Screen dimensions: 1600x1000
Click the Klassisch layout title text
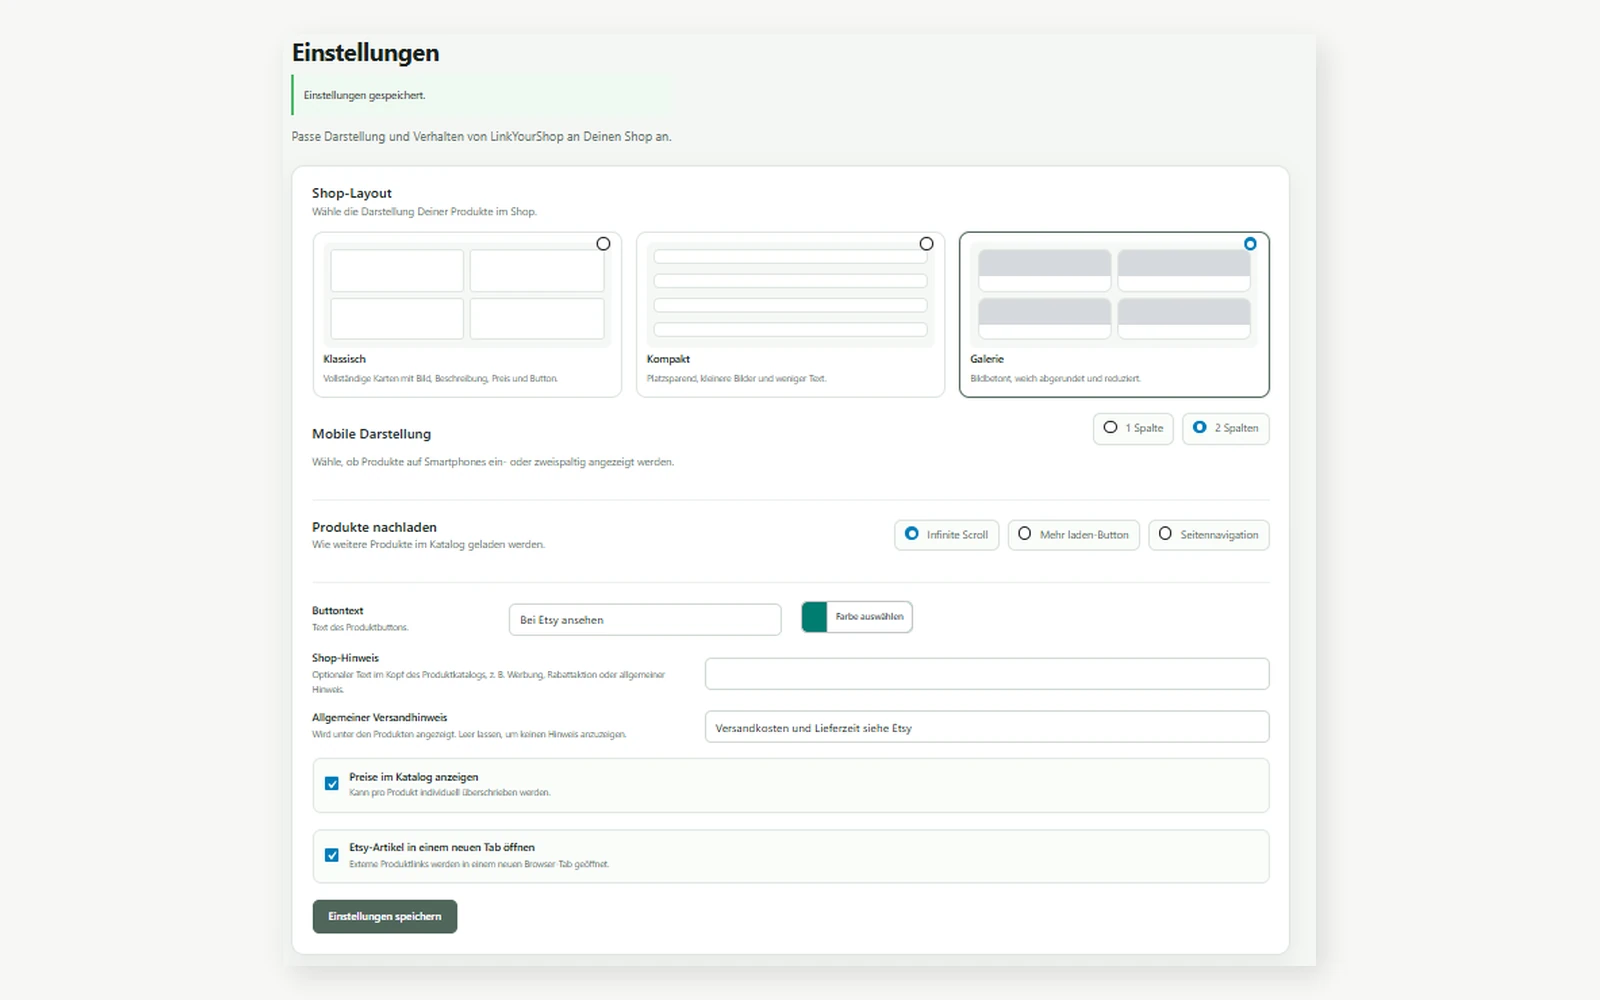344,359
